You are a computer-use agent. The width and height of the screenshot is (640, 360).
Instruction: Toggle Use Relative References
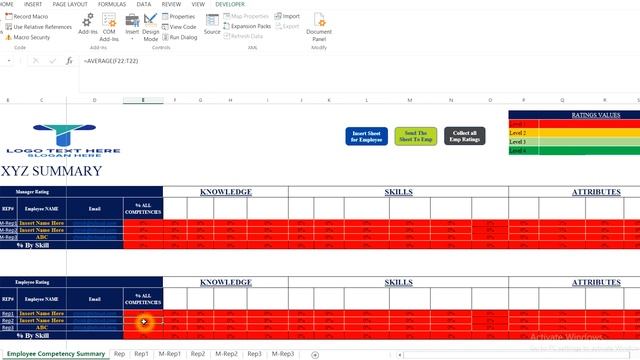coord(38,27)
